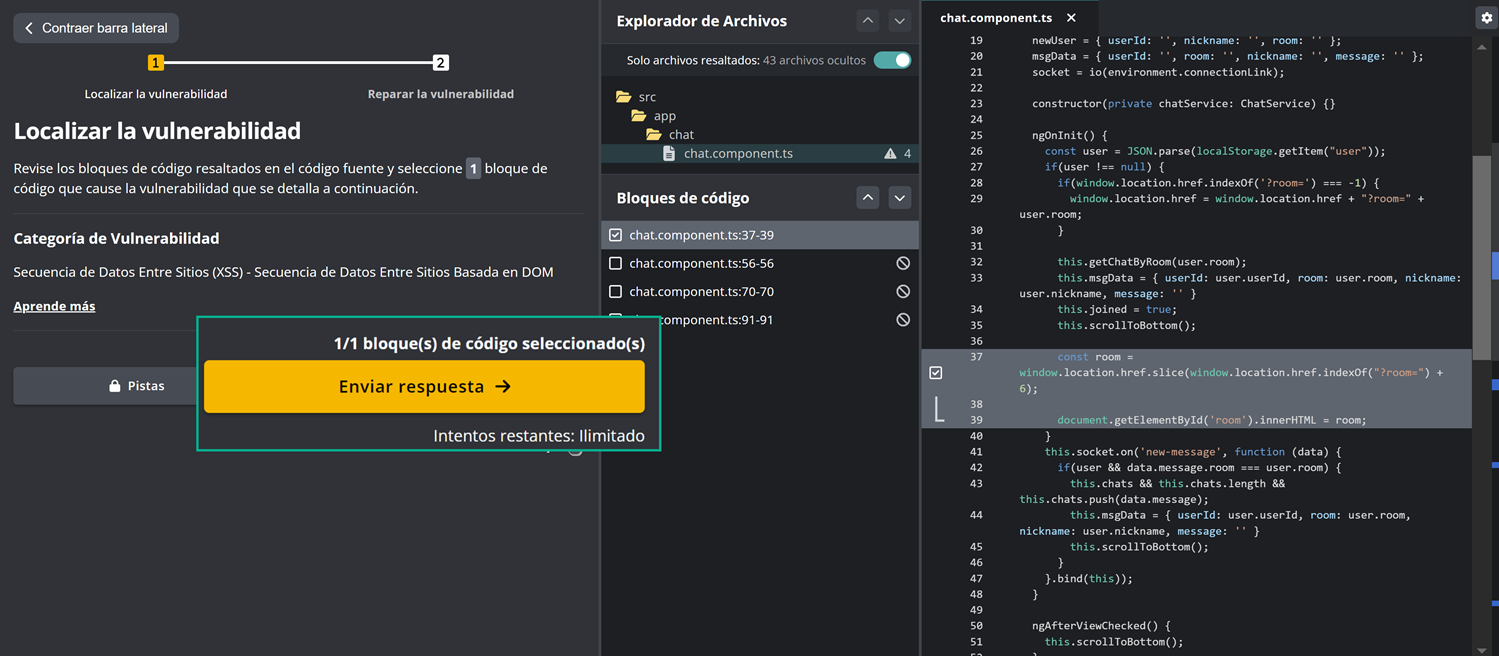Expand Bloques de código with down chevron
This screenshot has height=656, width=1499.
pos(899,198)
